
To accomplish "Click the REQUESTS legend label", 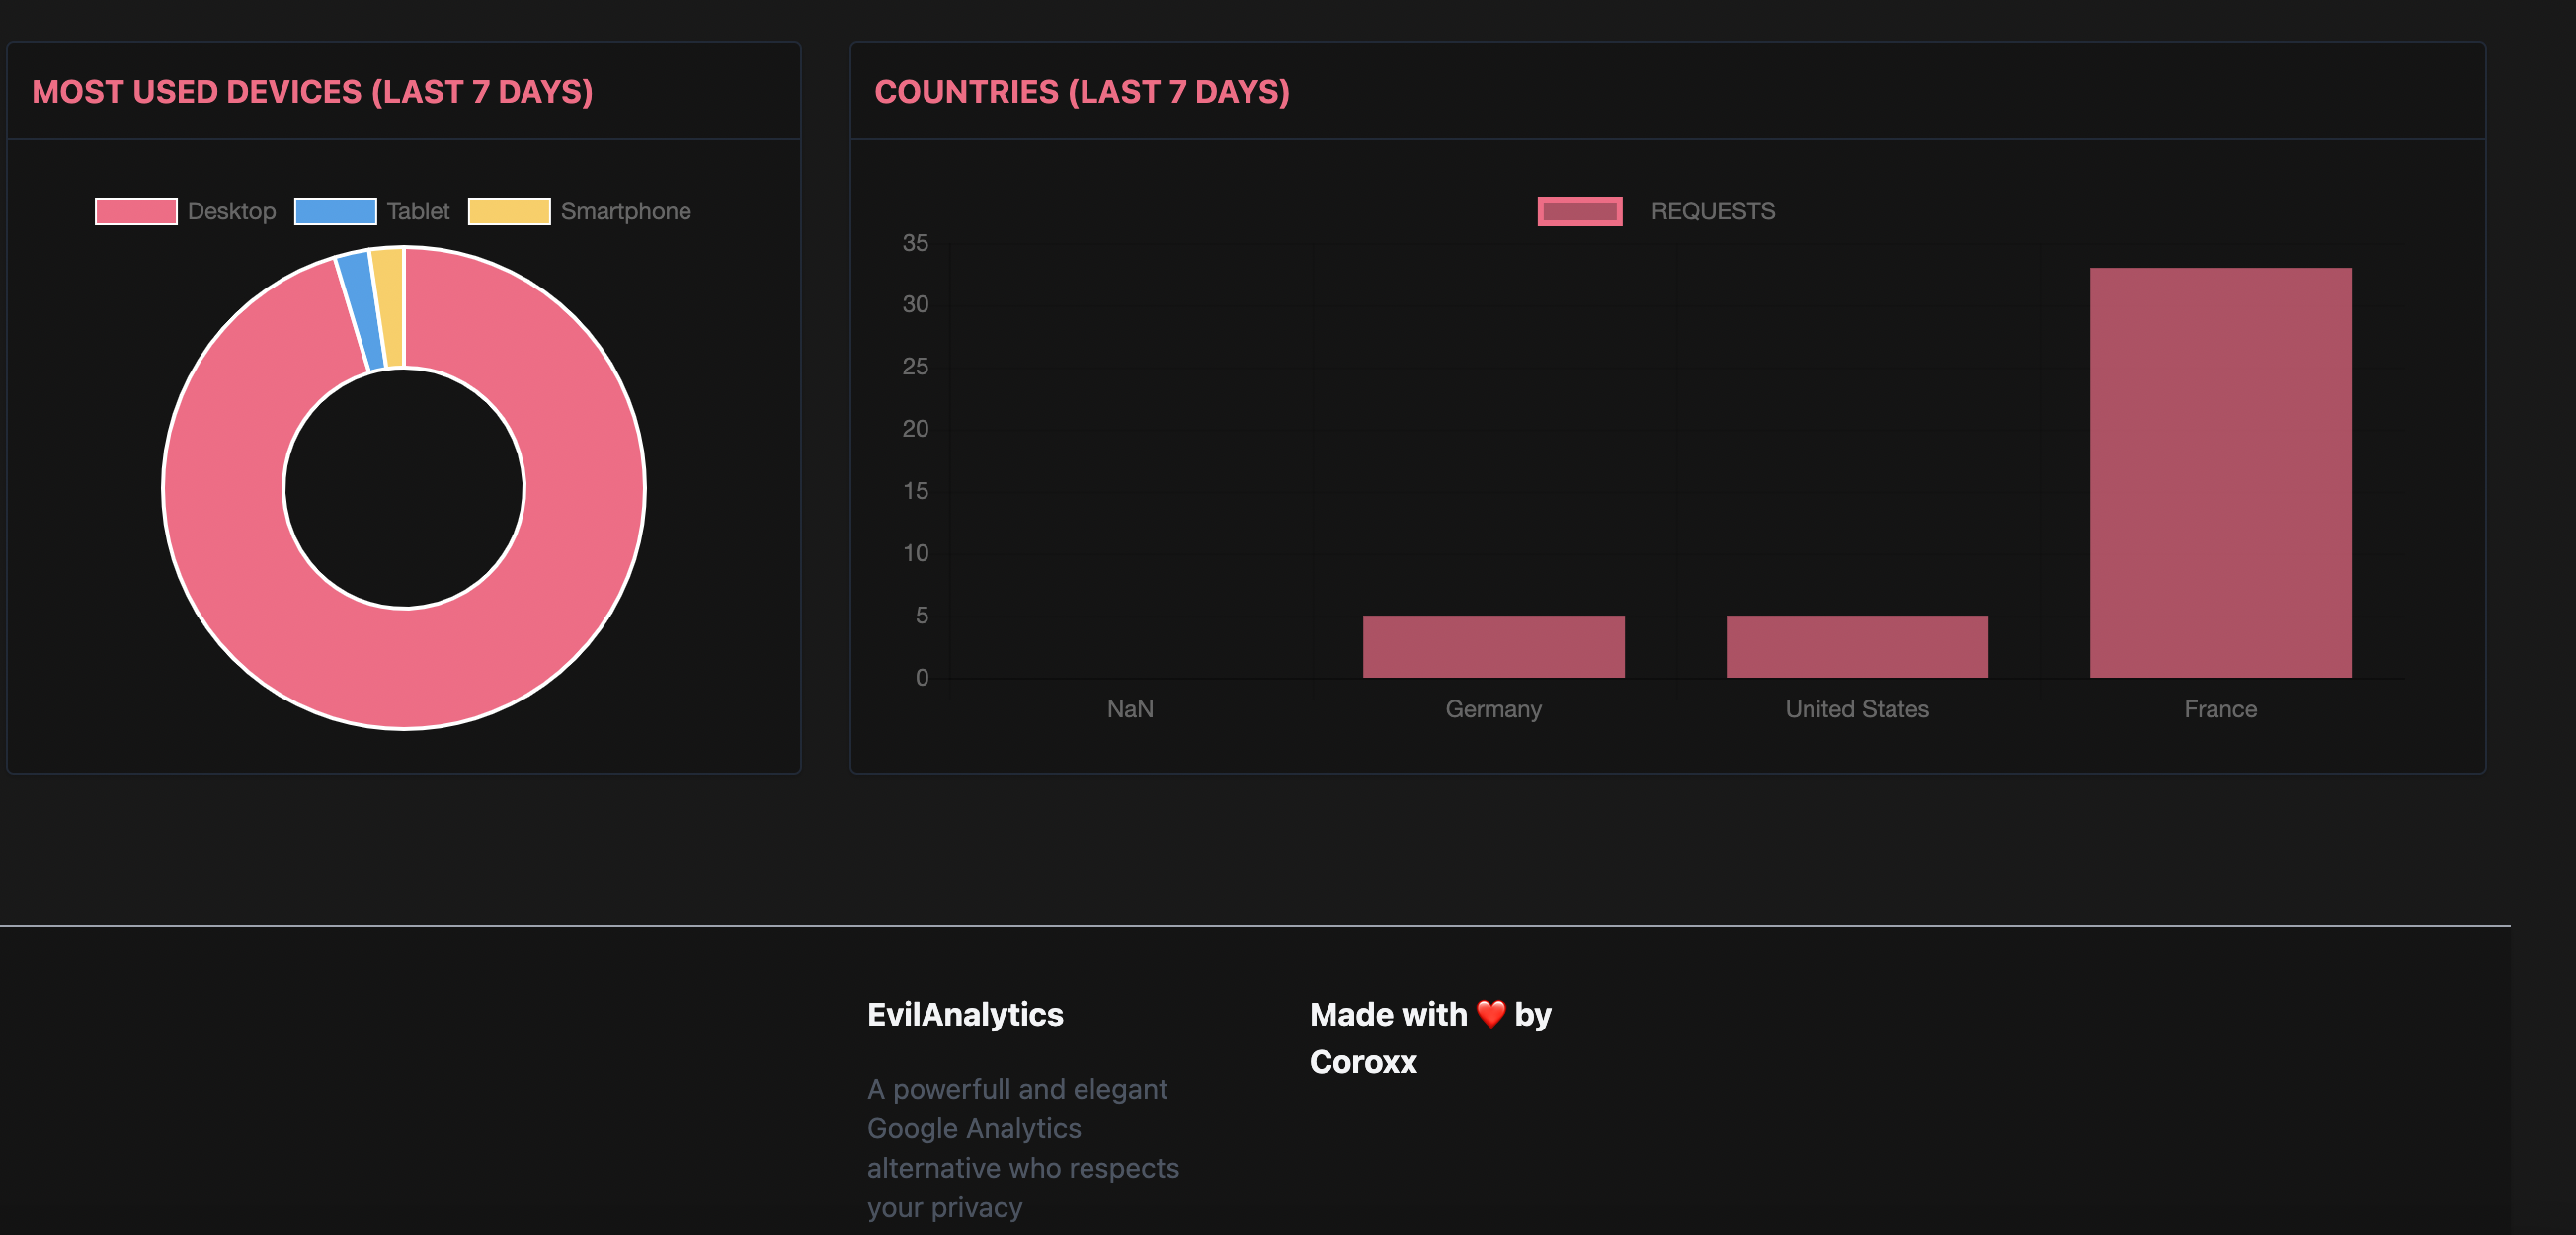I will pos(1712,211).
